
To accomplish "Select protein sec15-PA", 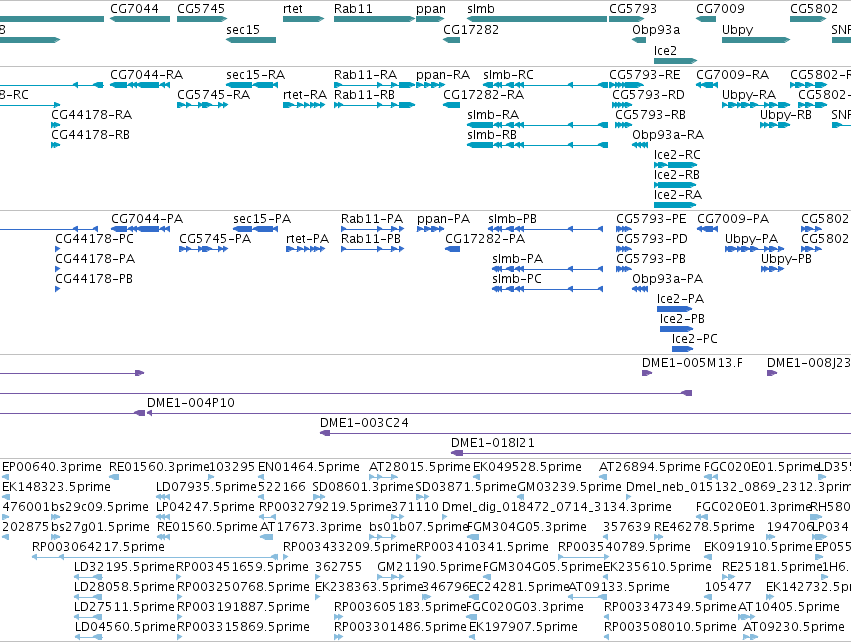I will [256, 230].
